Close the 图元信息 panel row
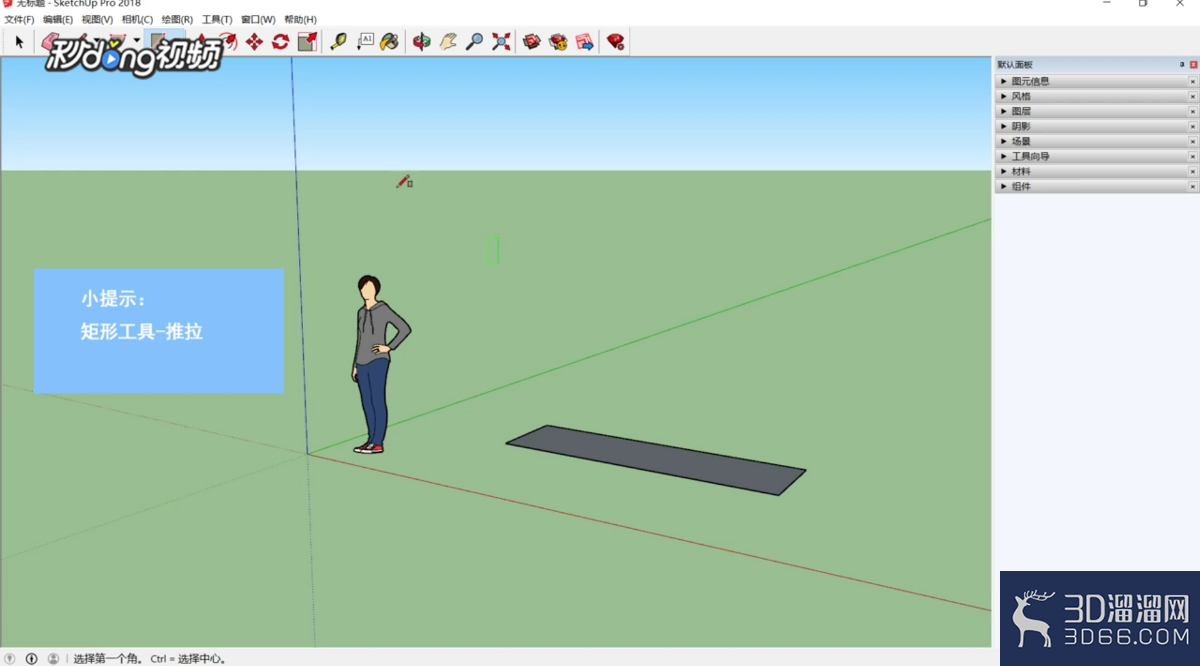The height and width of the screenshot is (666, 1200). (x=1193, y=81)
